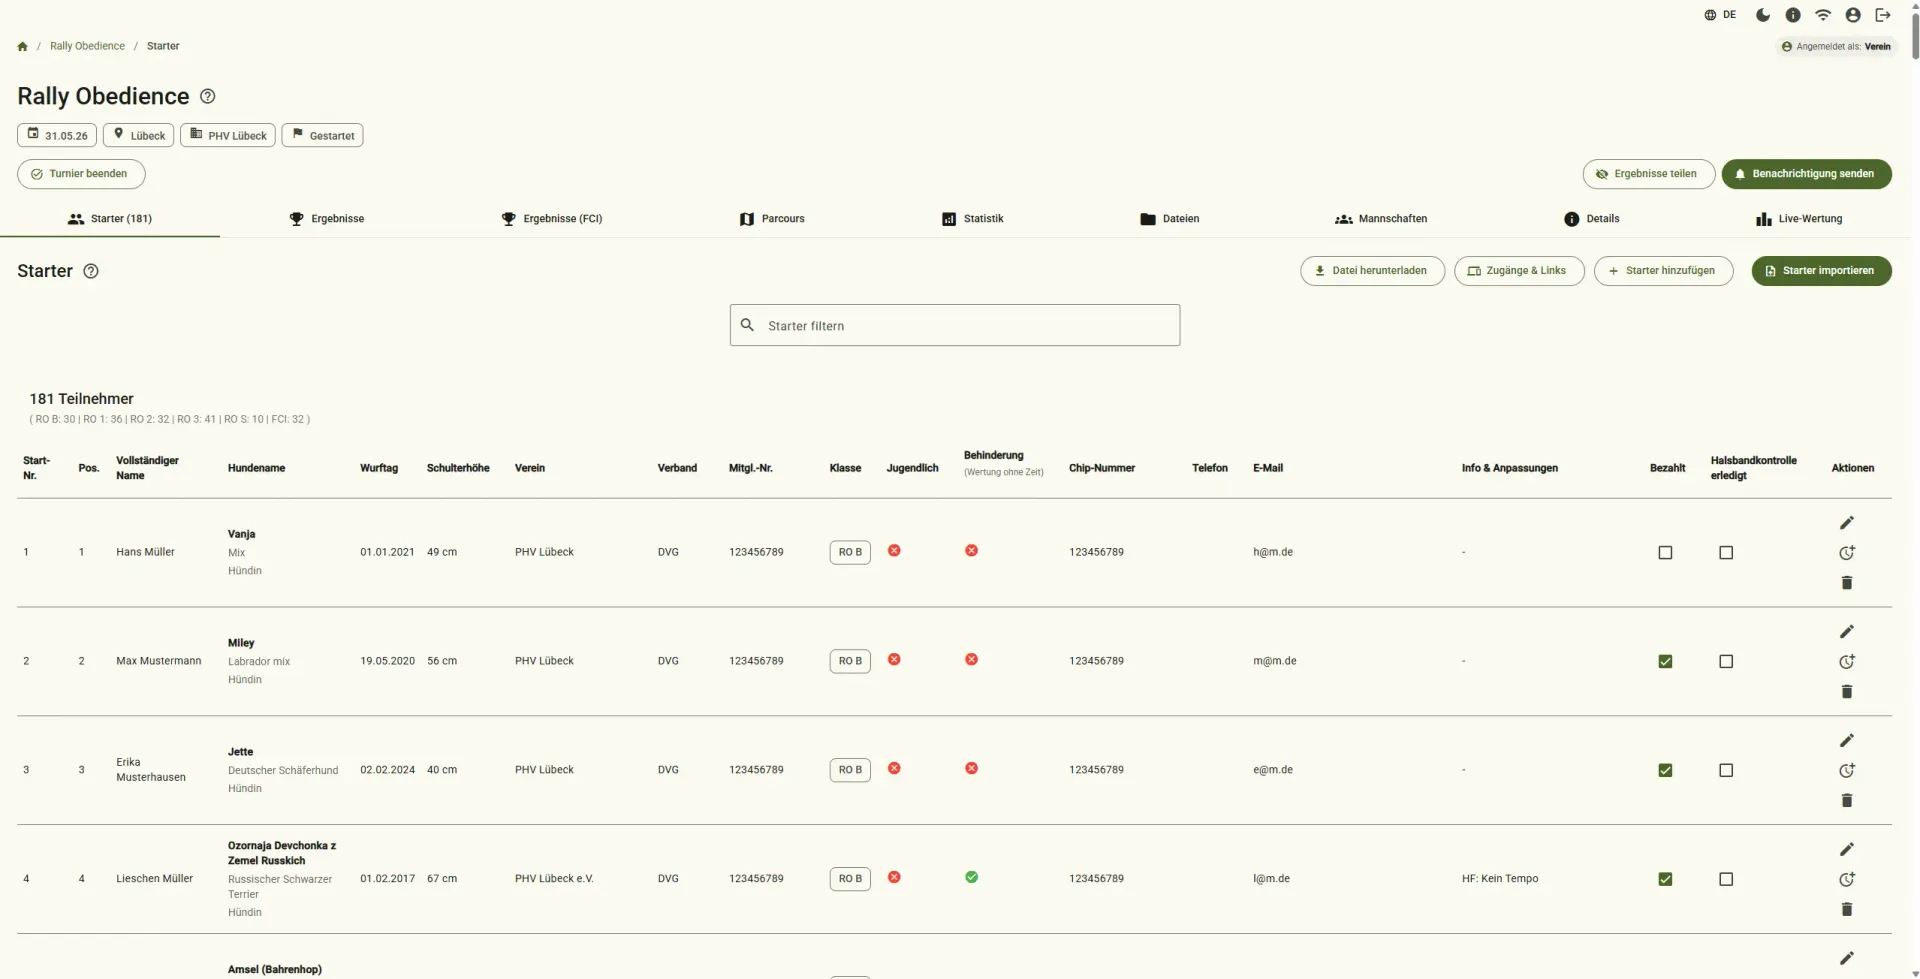Click the logout icon at top right
The width and height of the screenshot is (1920, 979).
[x=1883, y=15]
